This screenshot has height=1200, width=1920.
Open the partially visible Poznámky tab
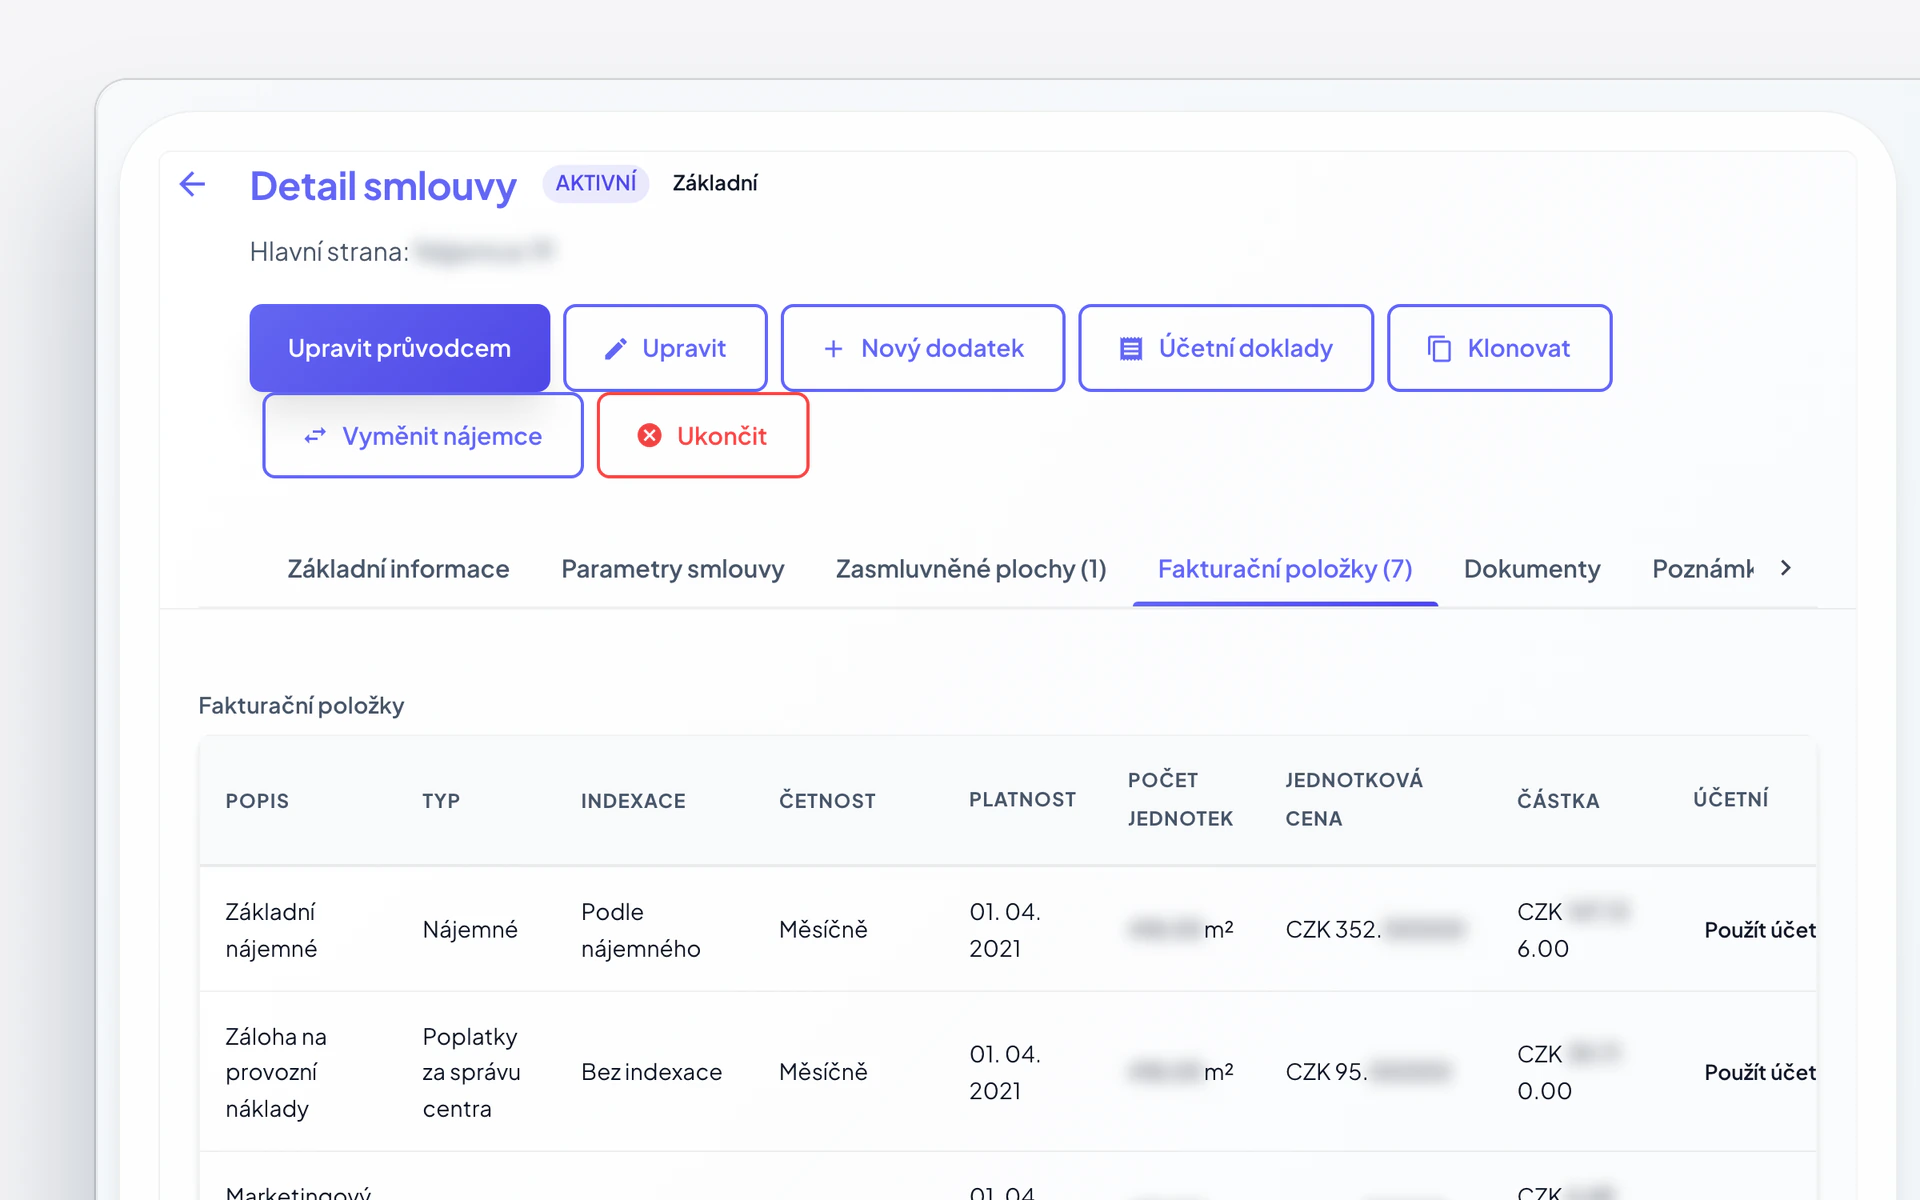click(x=1702, y=569)
